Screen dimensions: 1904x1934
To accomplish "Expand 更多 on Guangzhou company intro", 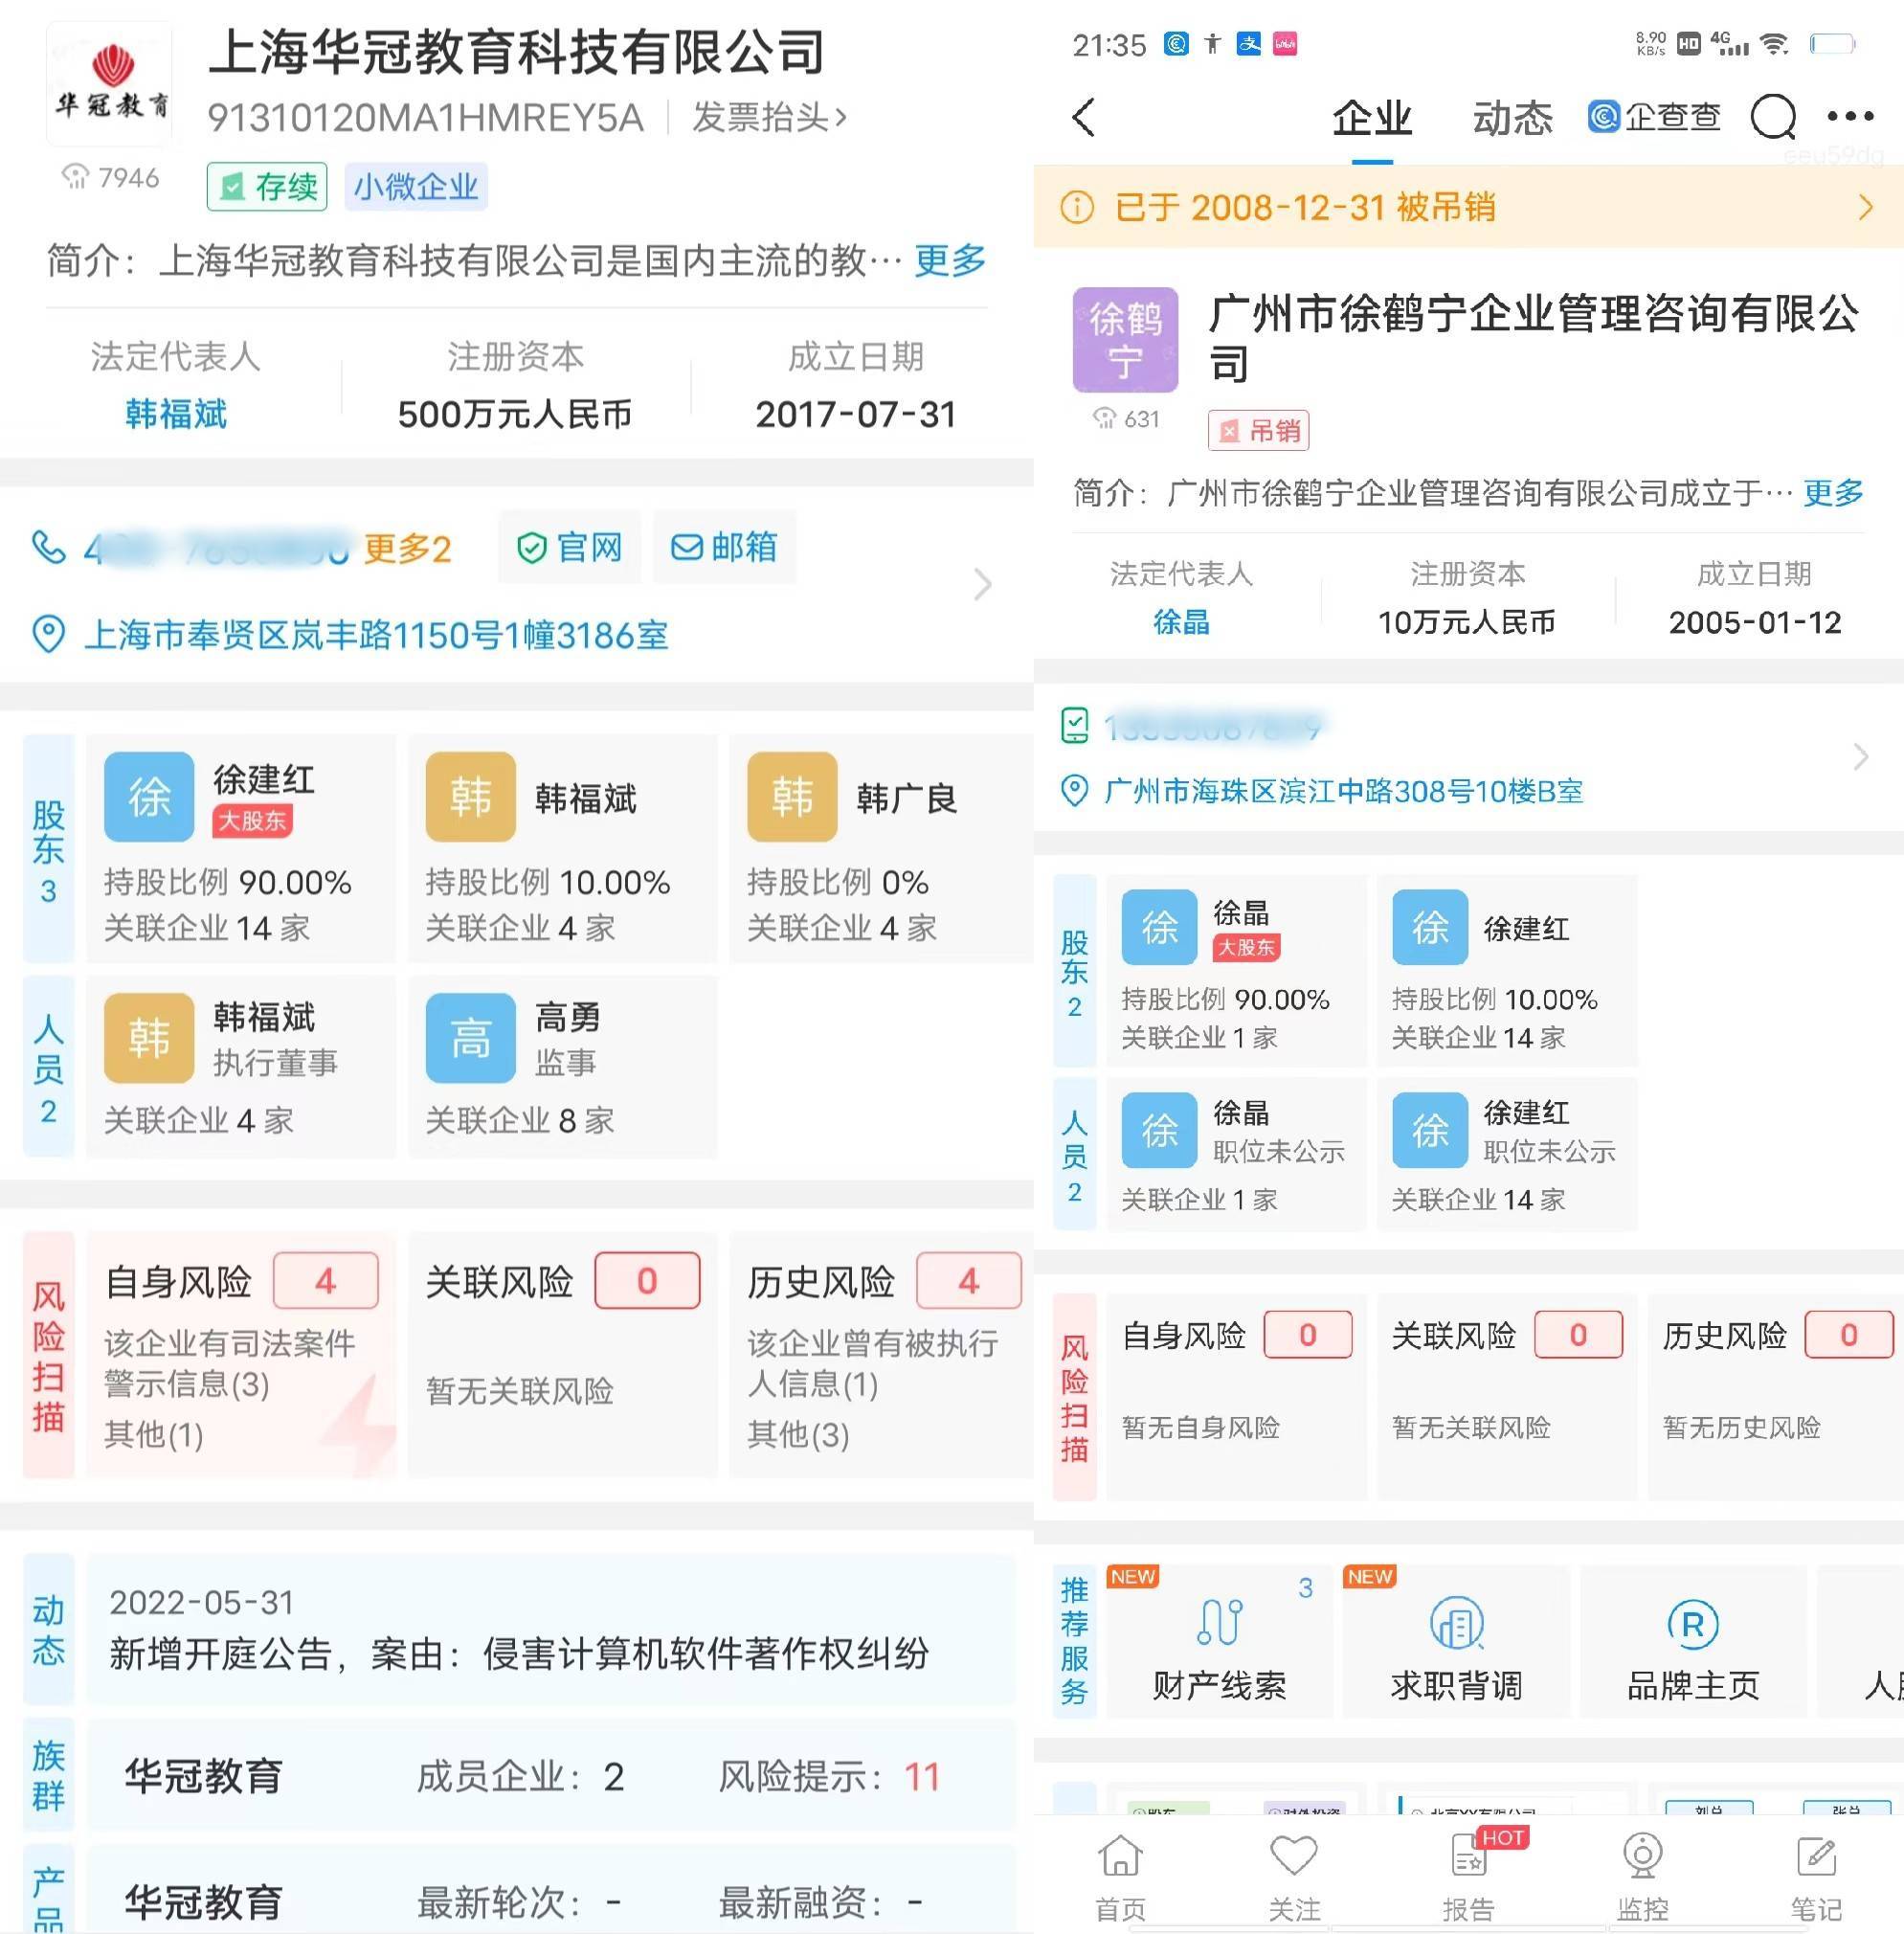I will point(1833,492).
